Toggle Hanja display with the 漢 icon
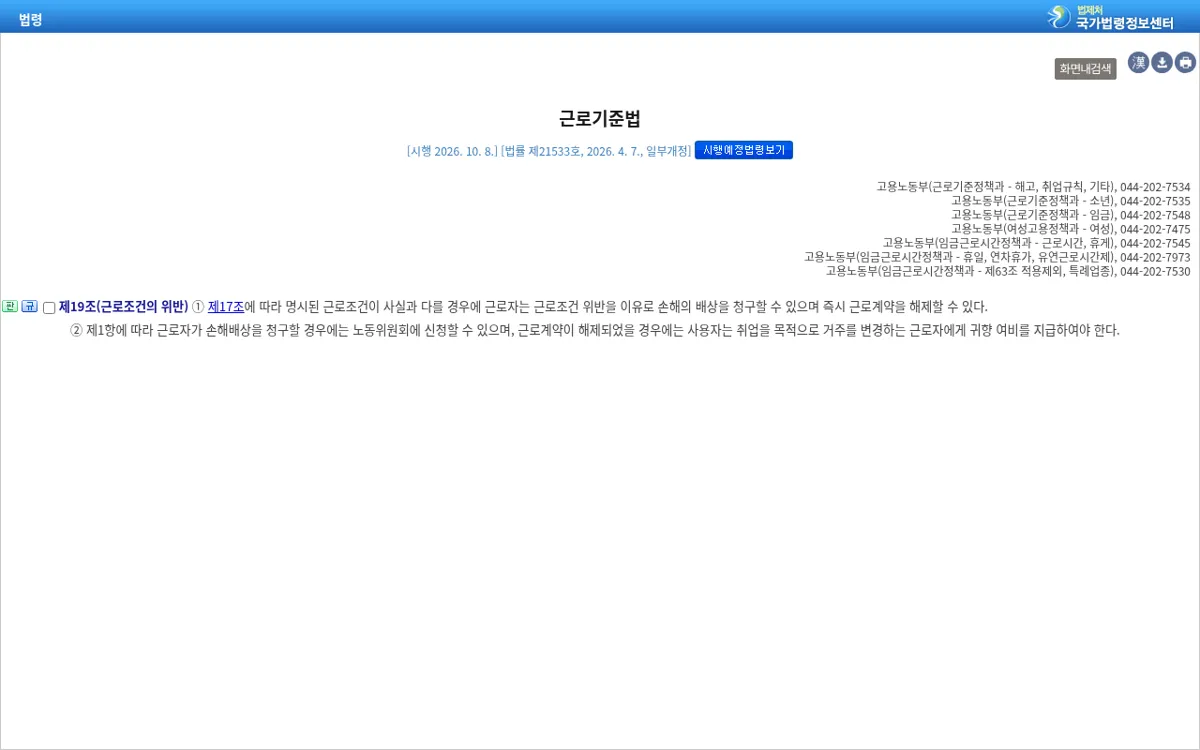 click(x=1139, y=63)
